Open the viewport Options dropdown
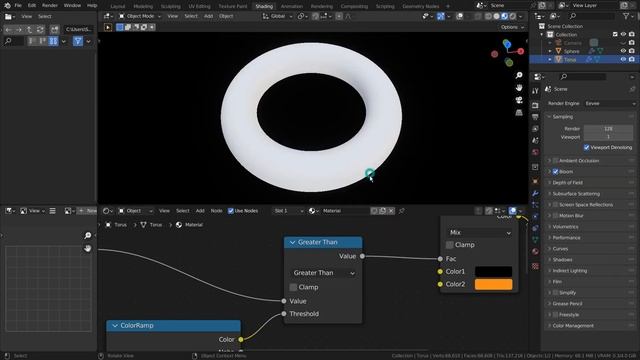This screenshot has width=640, height=360. click(512, 27)
